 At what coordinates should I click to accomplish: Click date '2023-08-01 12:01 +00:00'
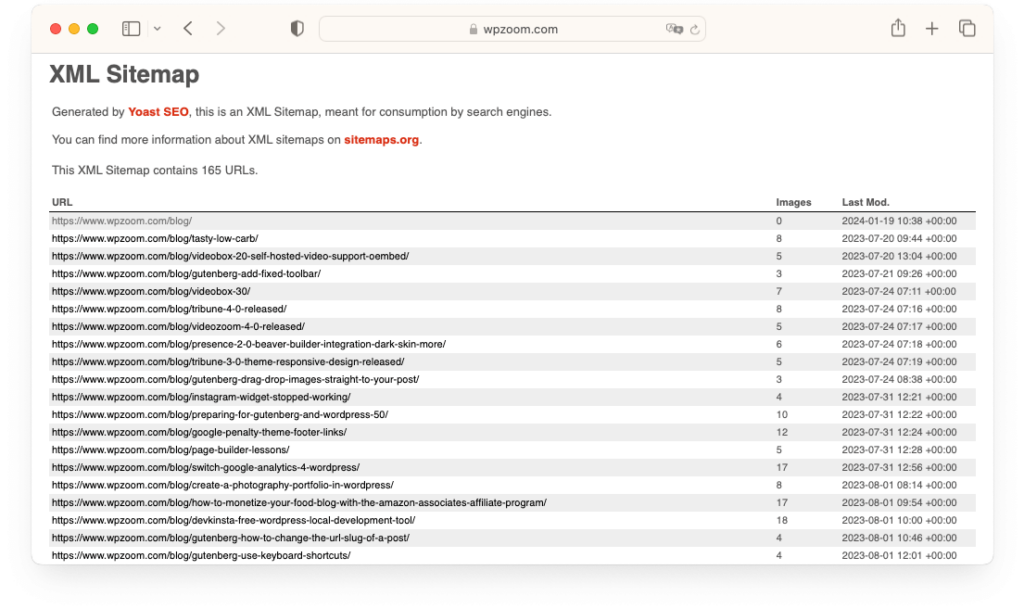coord(899,556)
